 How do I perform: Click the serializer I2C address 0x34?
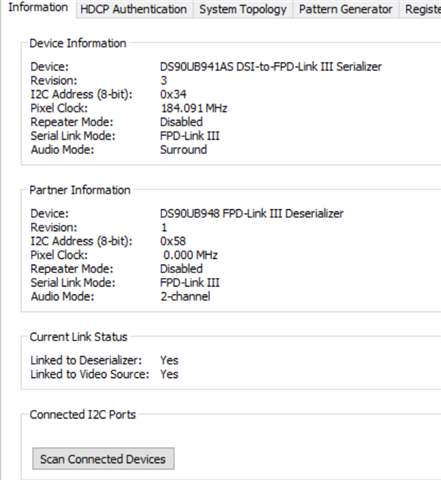pos(173,94)
